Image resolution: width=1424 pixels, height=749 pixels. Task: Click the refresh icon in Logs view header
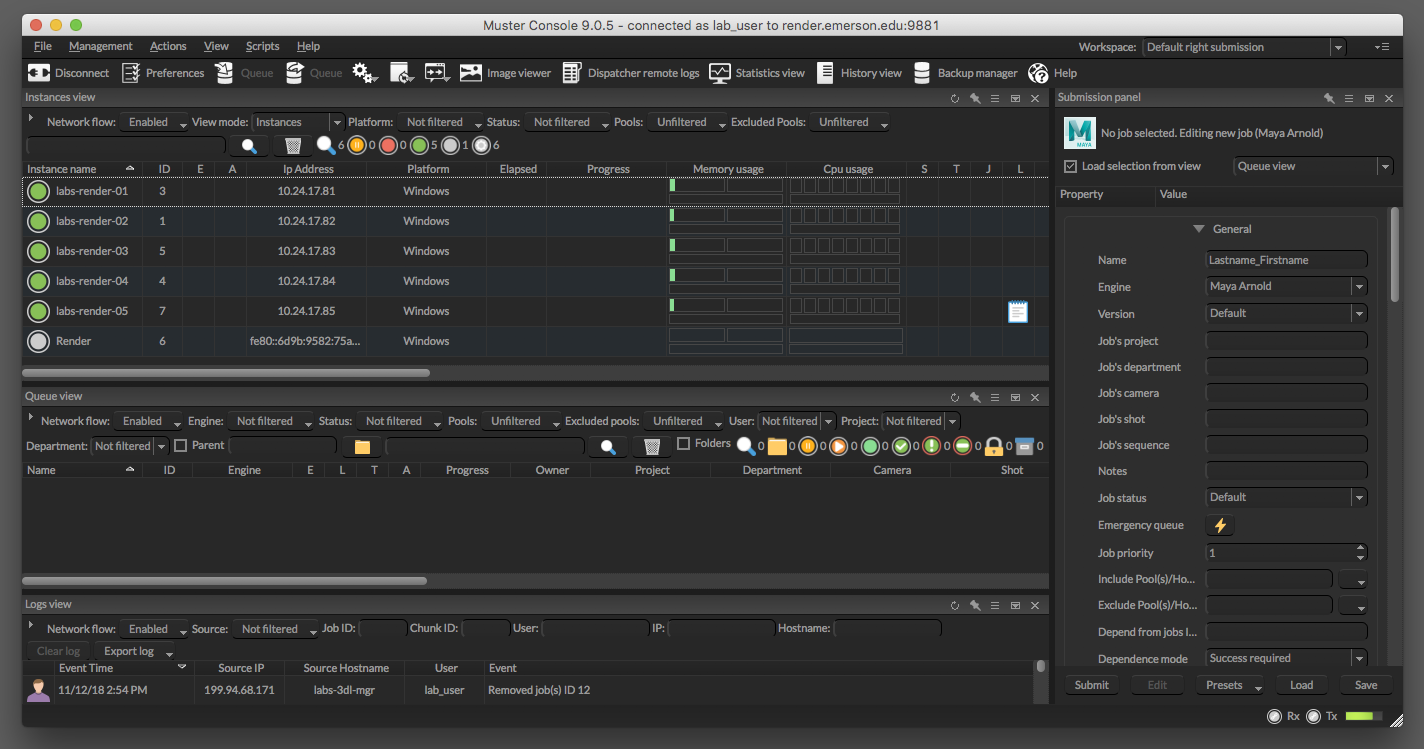954,605
